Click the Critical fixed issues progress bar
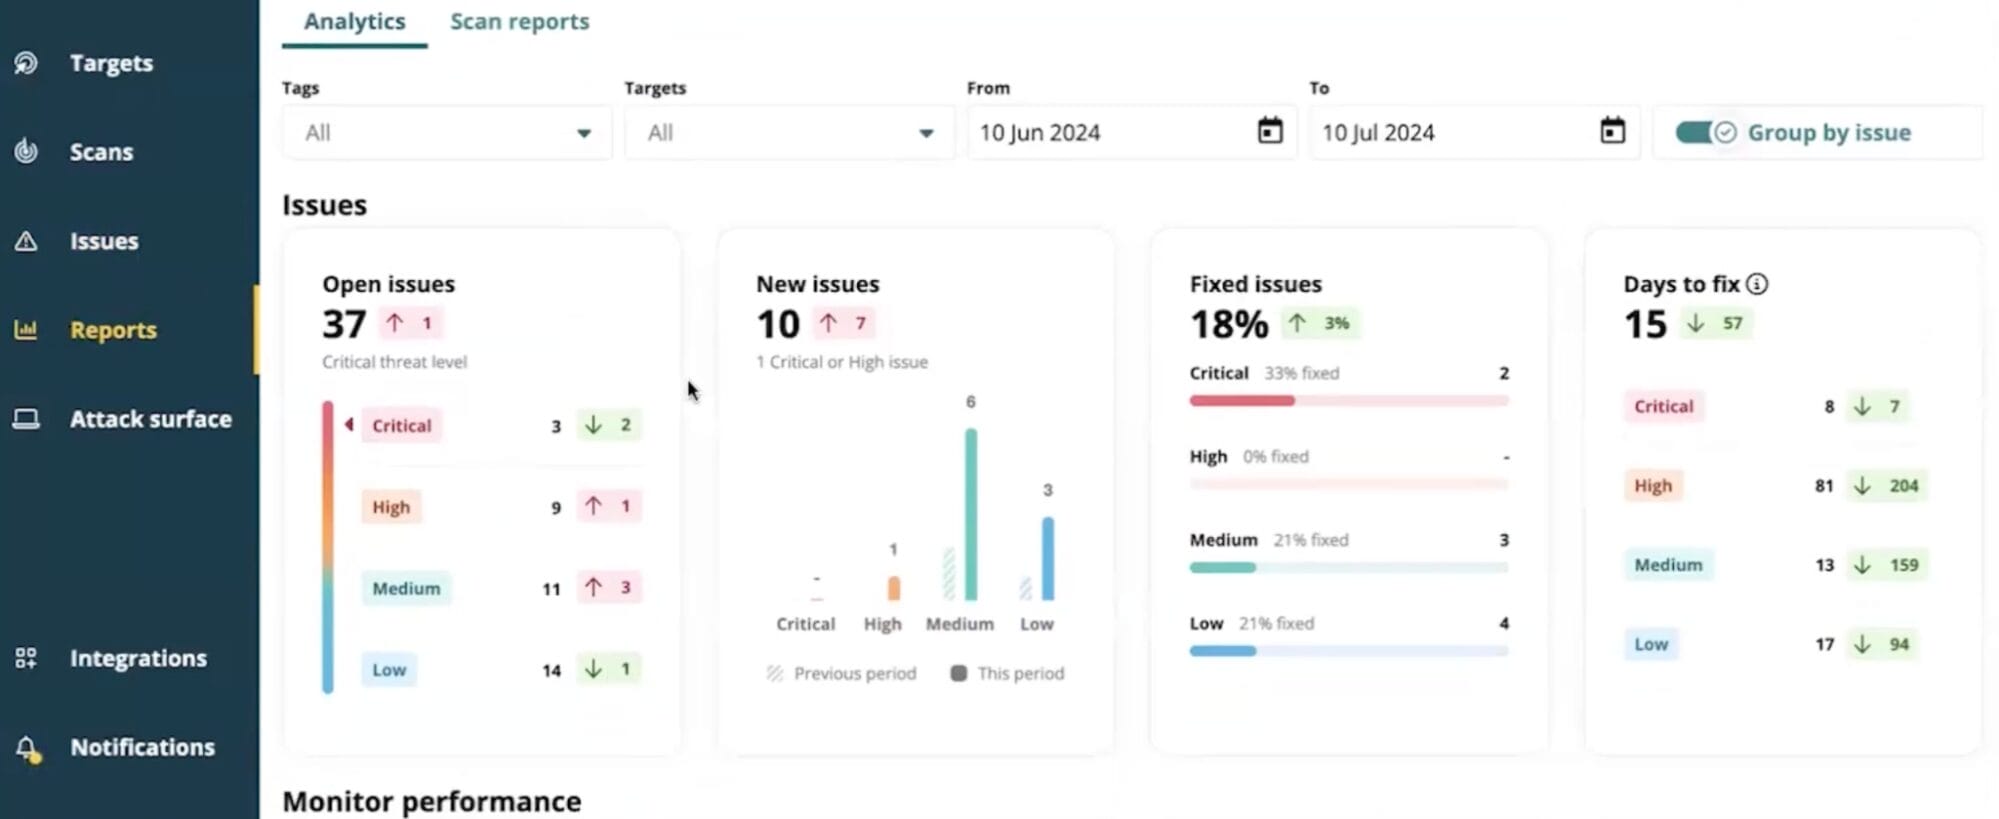This screenshot has height=819, width=1999. pyautogui.click(x=1348, y=401)
